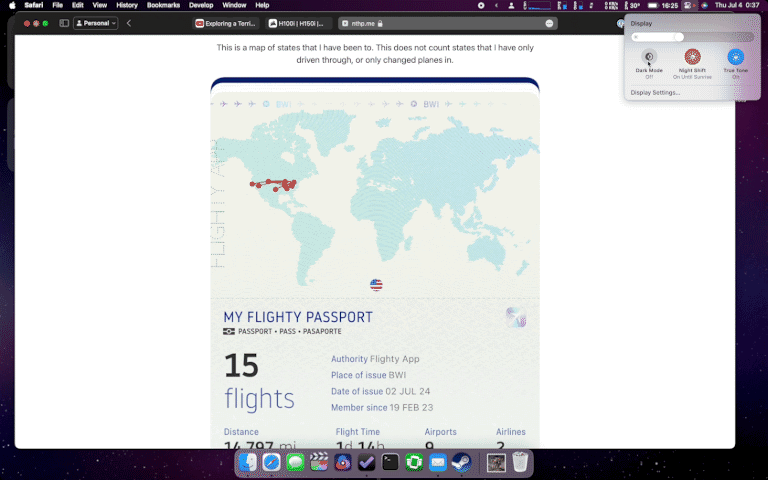Toggle Dark Mode in Display panel

click(648, 57)
